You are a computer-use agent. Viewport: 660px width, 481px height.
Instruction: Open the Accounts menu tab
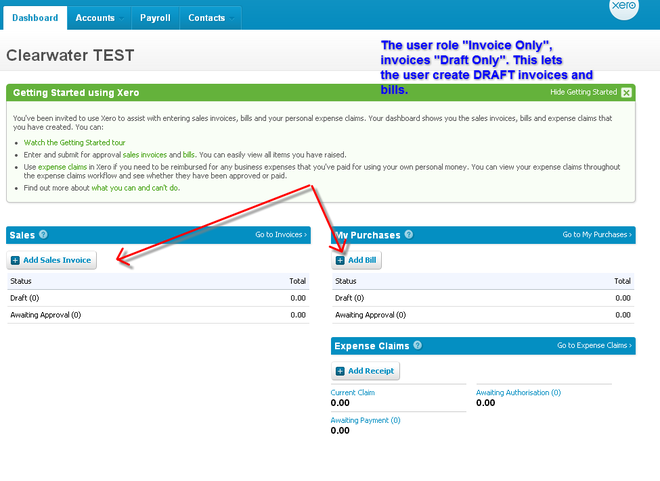[95, 18]
